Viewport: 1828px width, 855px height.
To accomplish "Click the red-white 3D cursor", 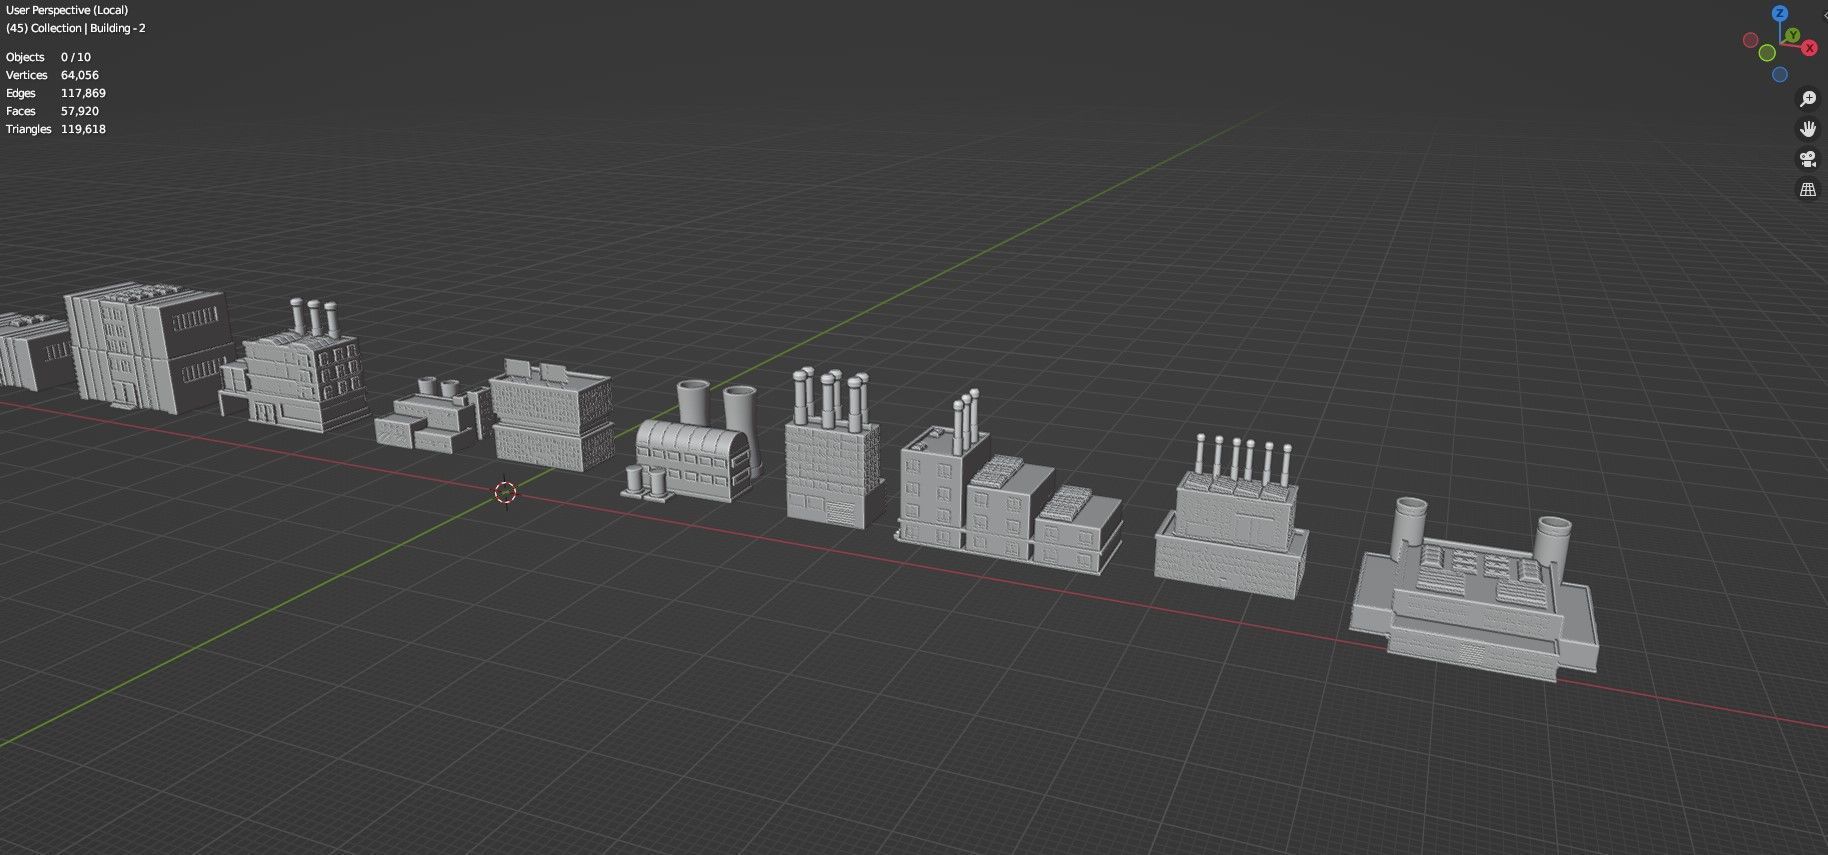I will (505, 492).
